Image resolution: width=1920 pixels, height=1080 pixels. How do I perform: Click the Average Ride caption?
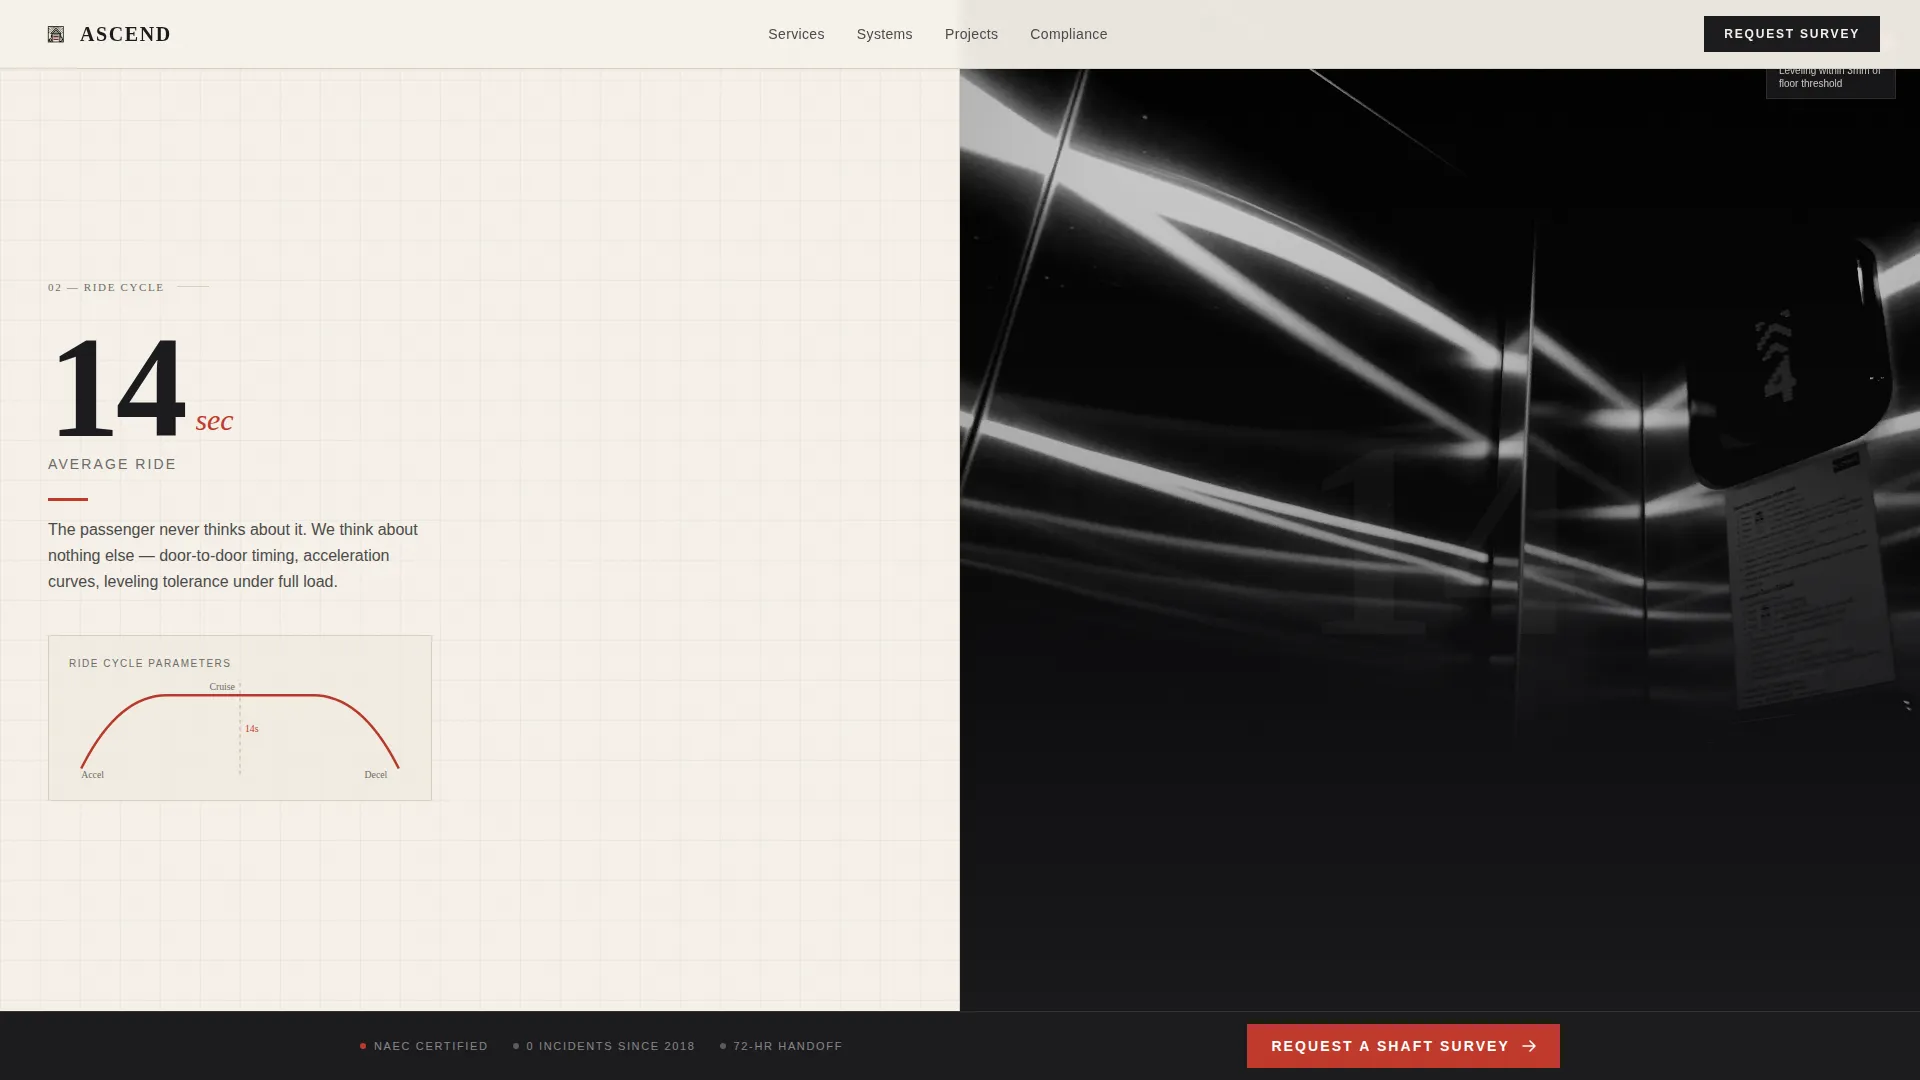[x=112, y=464]
